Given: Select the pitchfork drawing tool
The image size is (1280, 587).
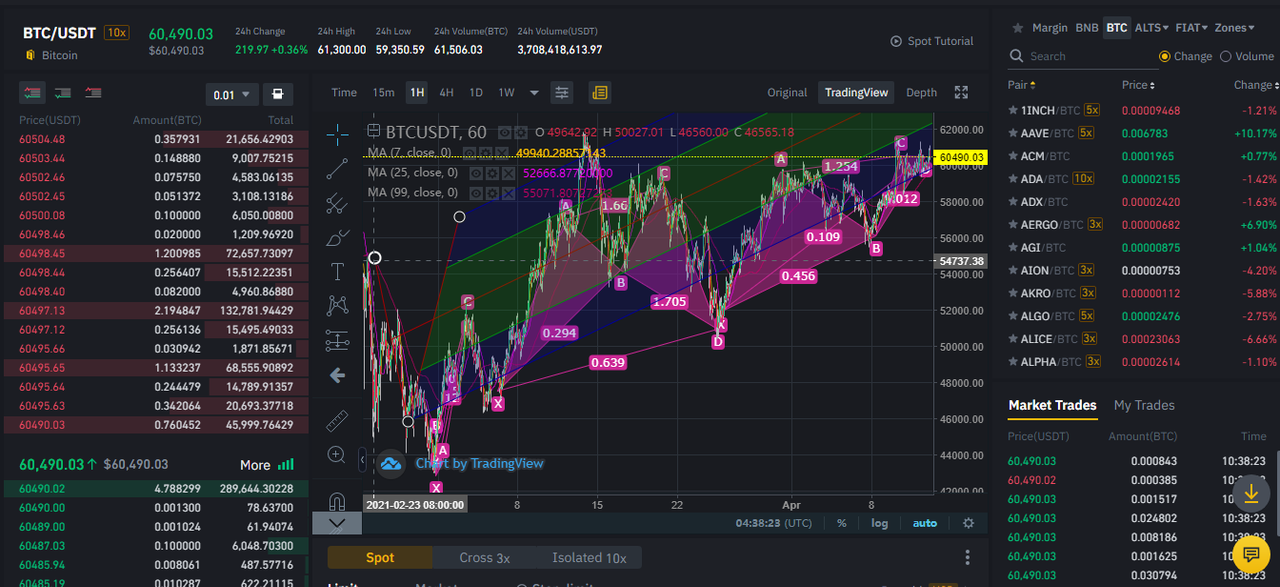Looking at the screenshot, I should click(338, 203).
